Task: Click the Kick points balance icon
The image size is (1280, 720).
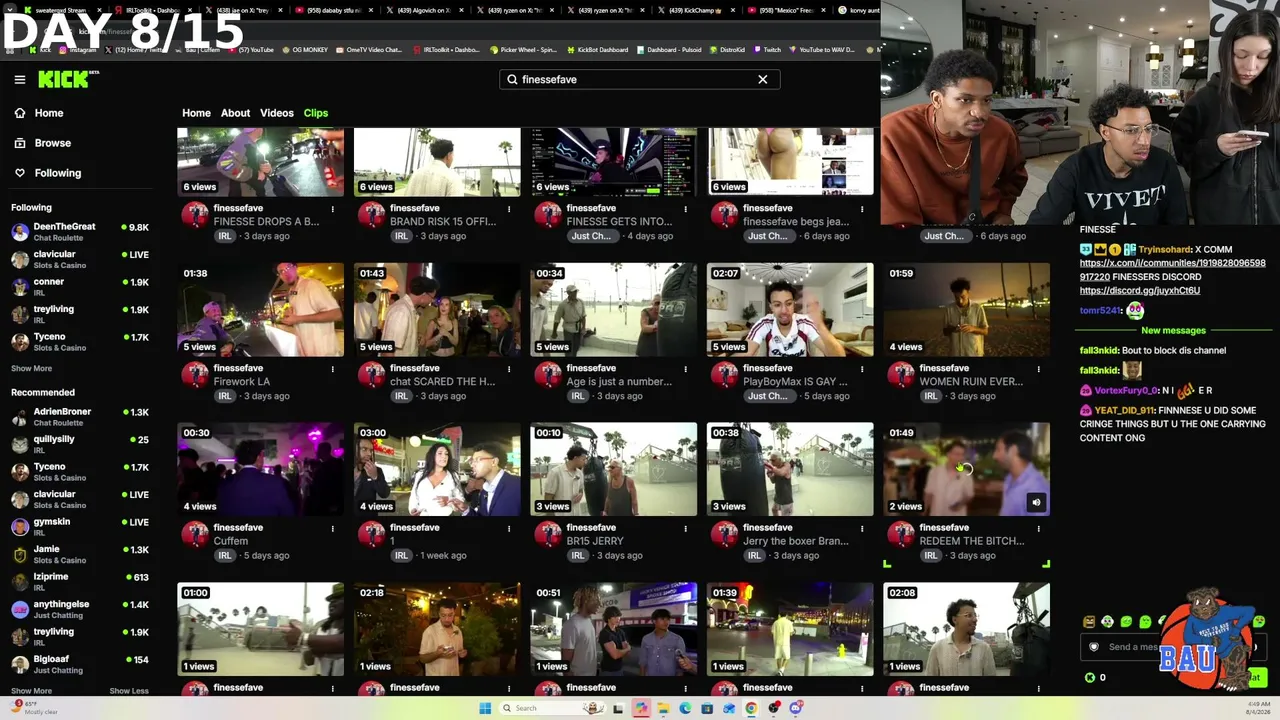Action: 1090,678
